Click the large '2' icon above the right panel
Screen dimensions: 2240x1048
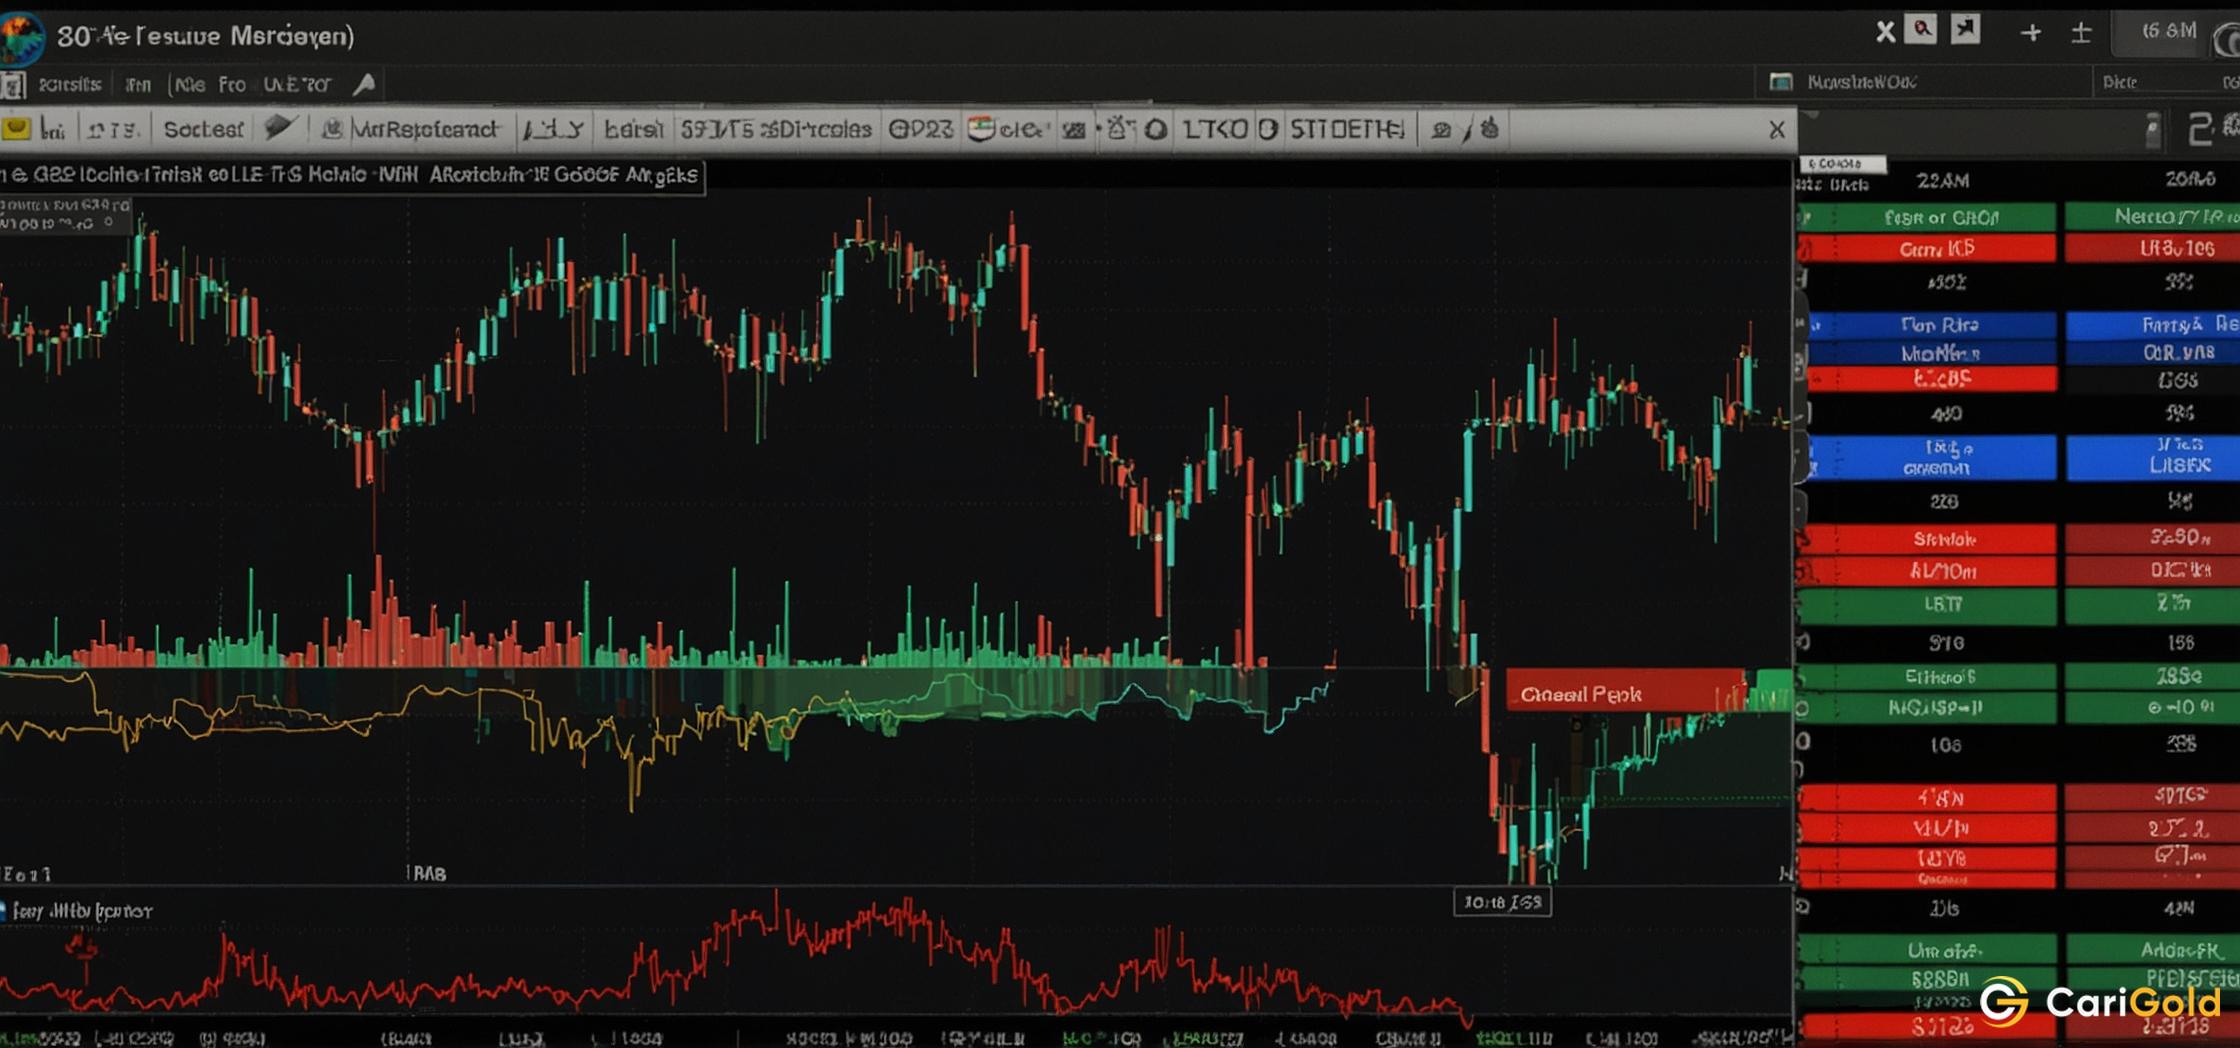pyautogui.click(x=2200, y=130)
